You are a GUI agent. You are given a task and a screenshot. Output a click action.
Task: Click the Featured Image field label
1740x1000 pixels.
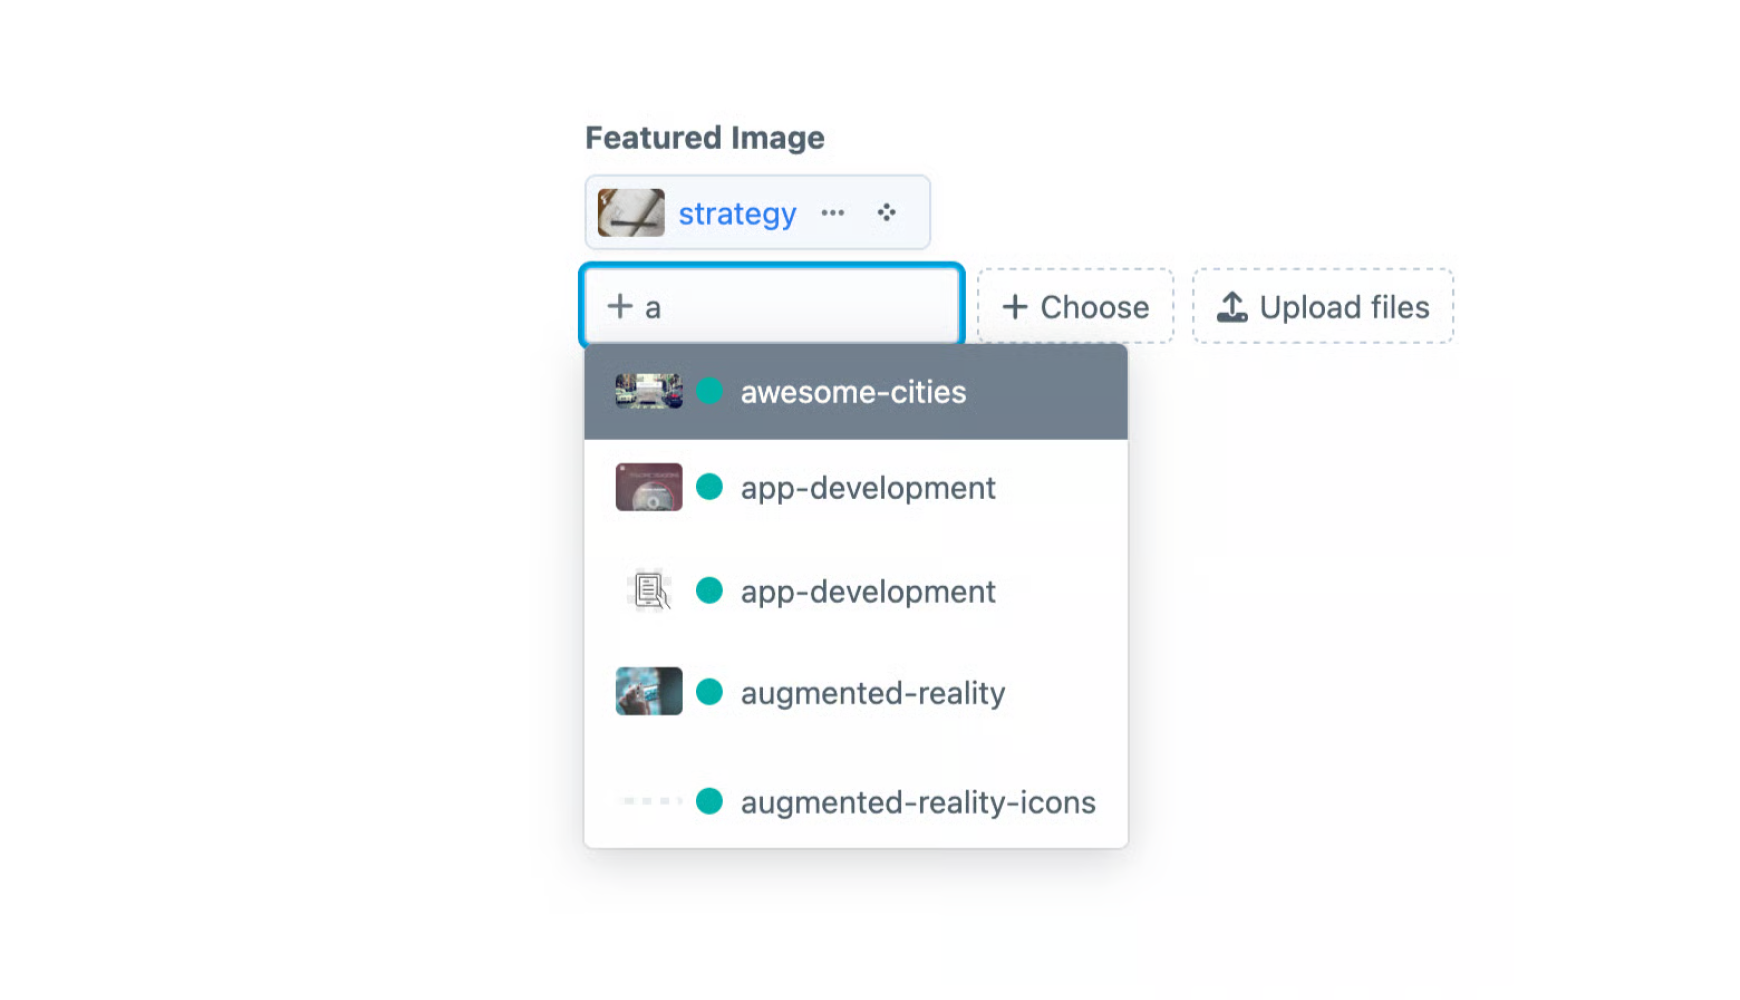point(705,137)
